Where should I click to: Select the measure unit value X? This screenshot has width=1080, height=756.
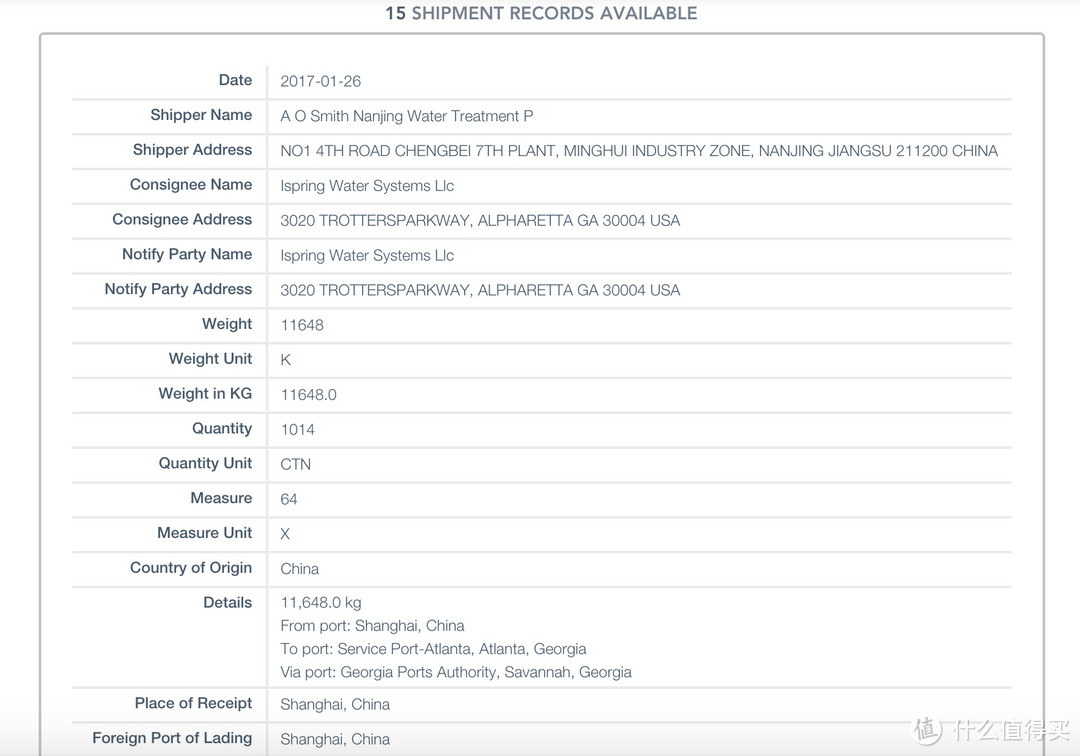pos(285,534)
